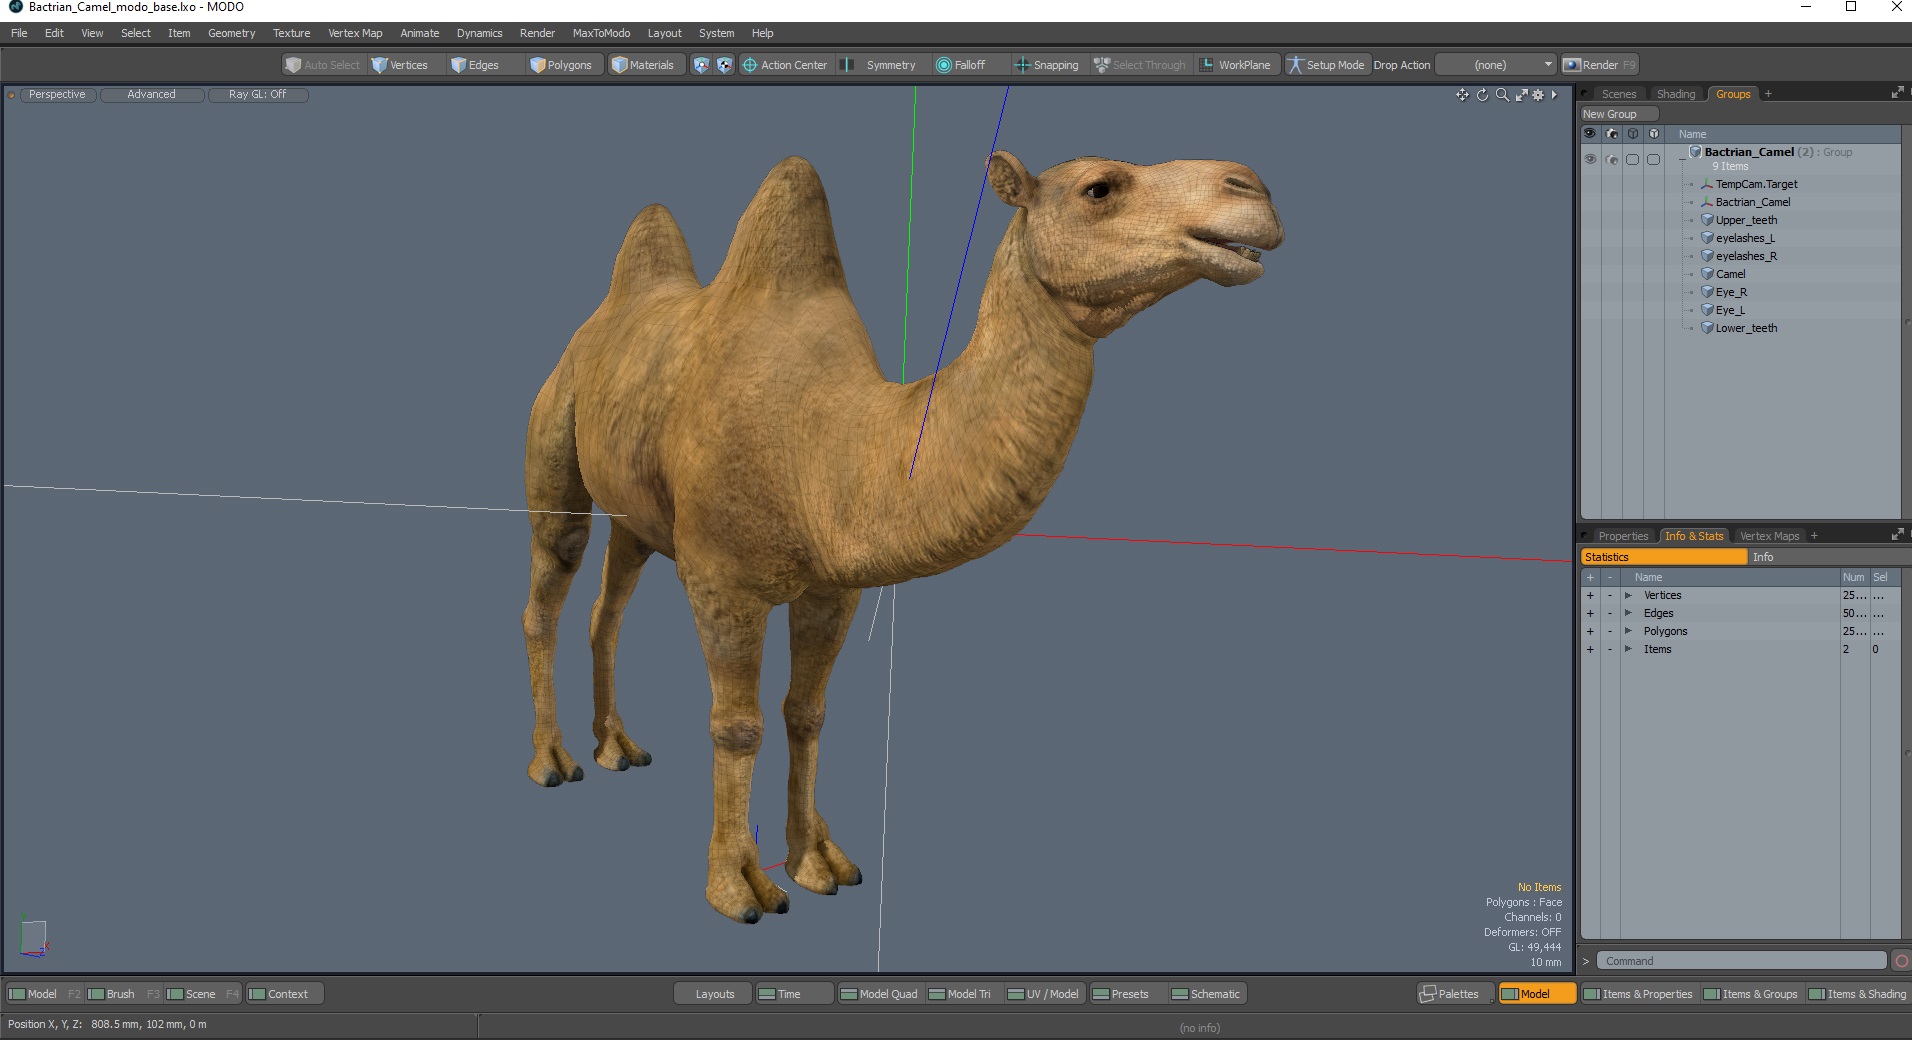1912x1040 pixels.
Task: Select the eyelashes_R item in tree
Action: (x=1746, y=256)
